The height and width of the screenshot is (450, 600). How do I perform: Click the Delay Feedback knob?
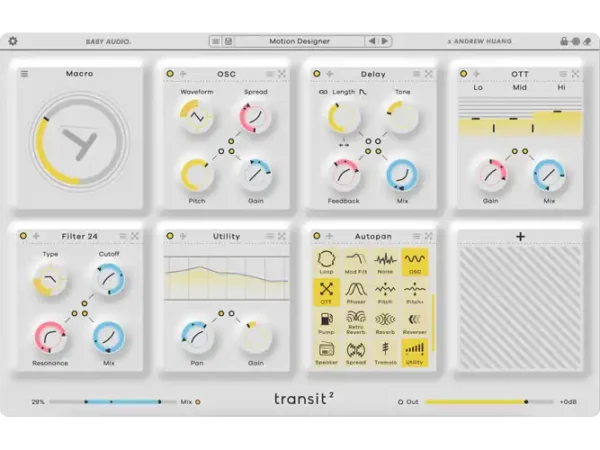[344, 175]
